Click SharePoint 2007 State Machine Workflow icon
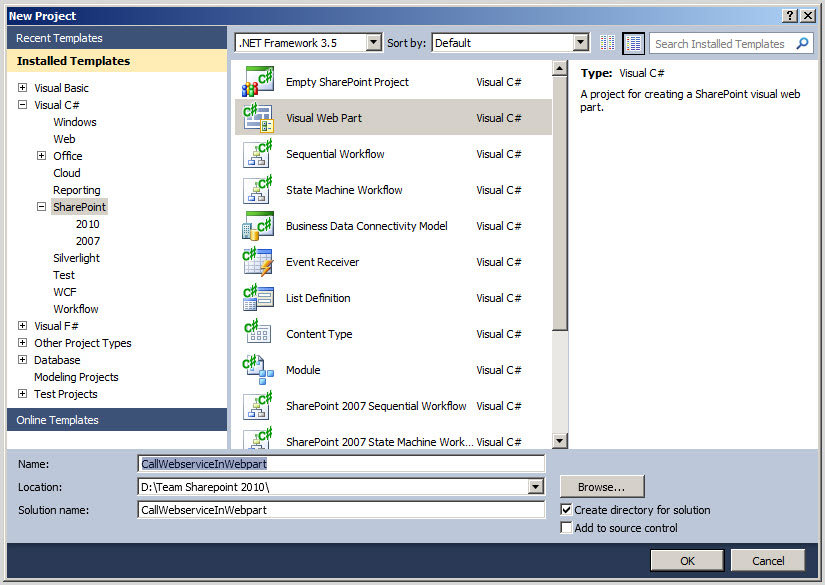This screenshot has width=825, height=585. [x=257, y=438]
